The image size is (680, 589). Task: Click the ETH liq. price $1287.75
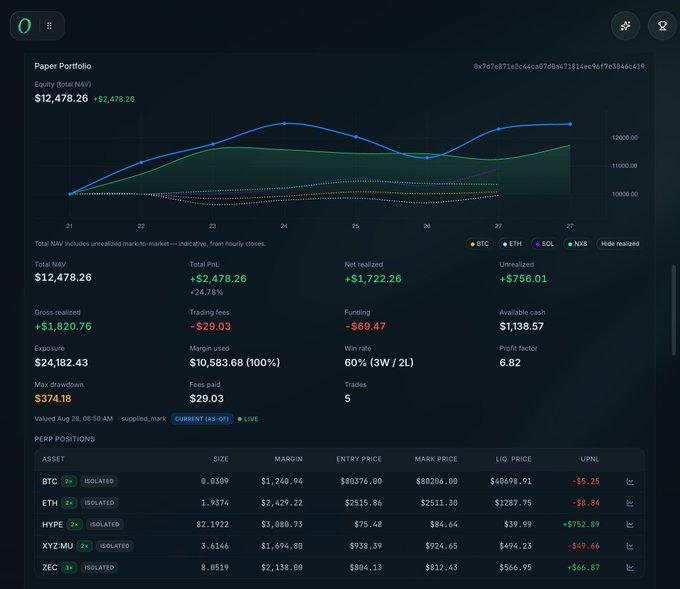[513, 503]
